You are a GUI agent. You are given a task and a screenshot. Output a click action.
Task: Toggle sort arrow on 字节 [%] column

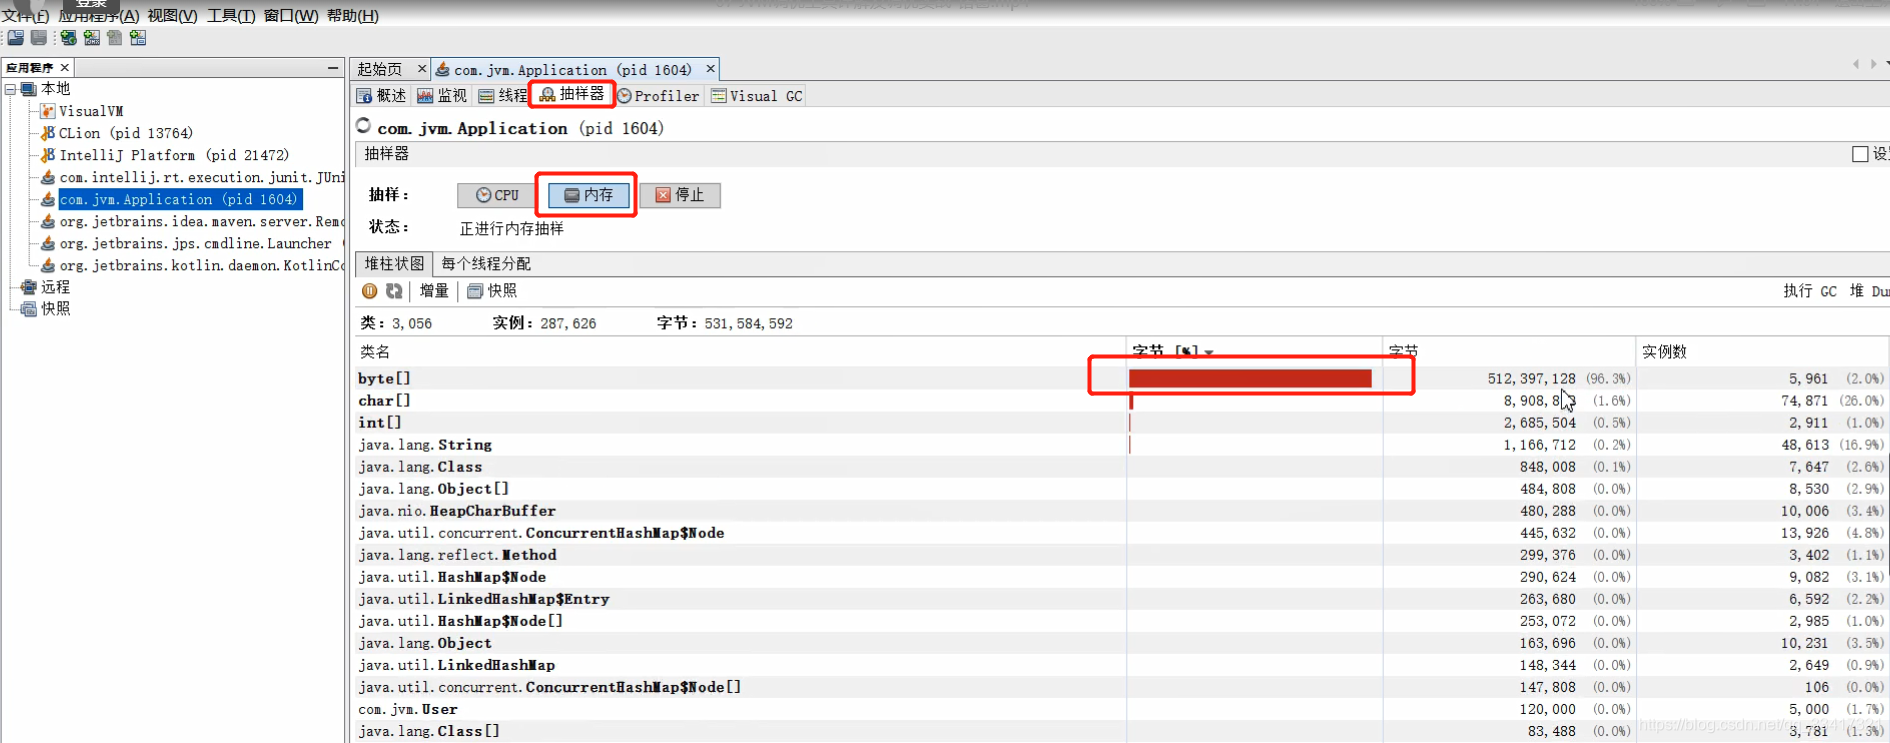pos(1209,352)
